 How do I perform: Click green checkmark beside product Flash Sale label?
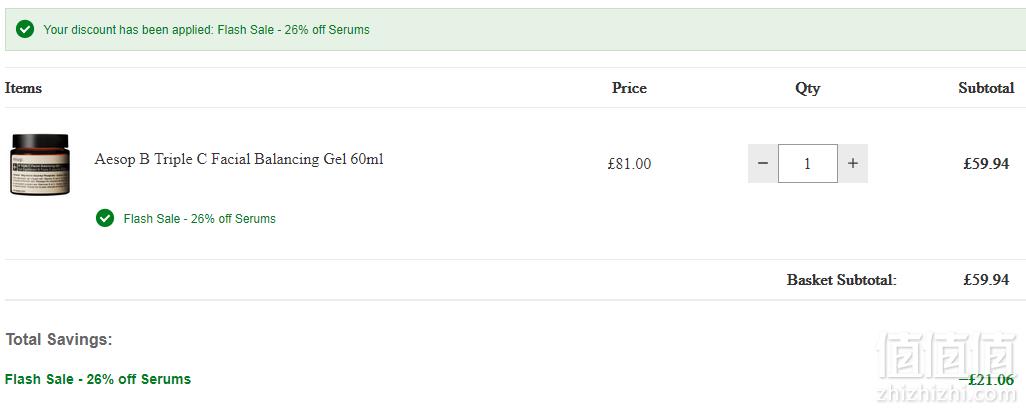105,219
